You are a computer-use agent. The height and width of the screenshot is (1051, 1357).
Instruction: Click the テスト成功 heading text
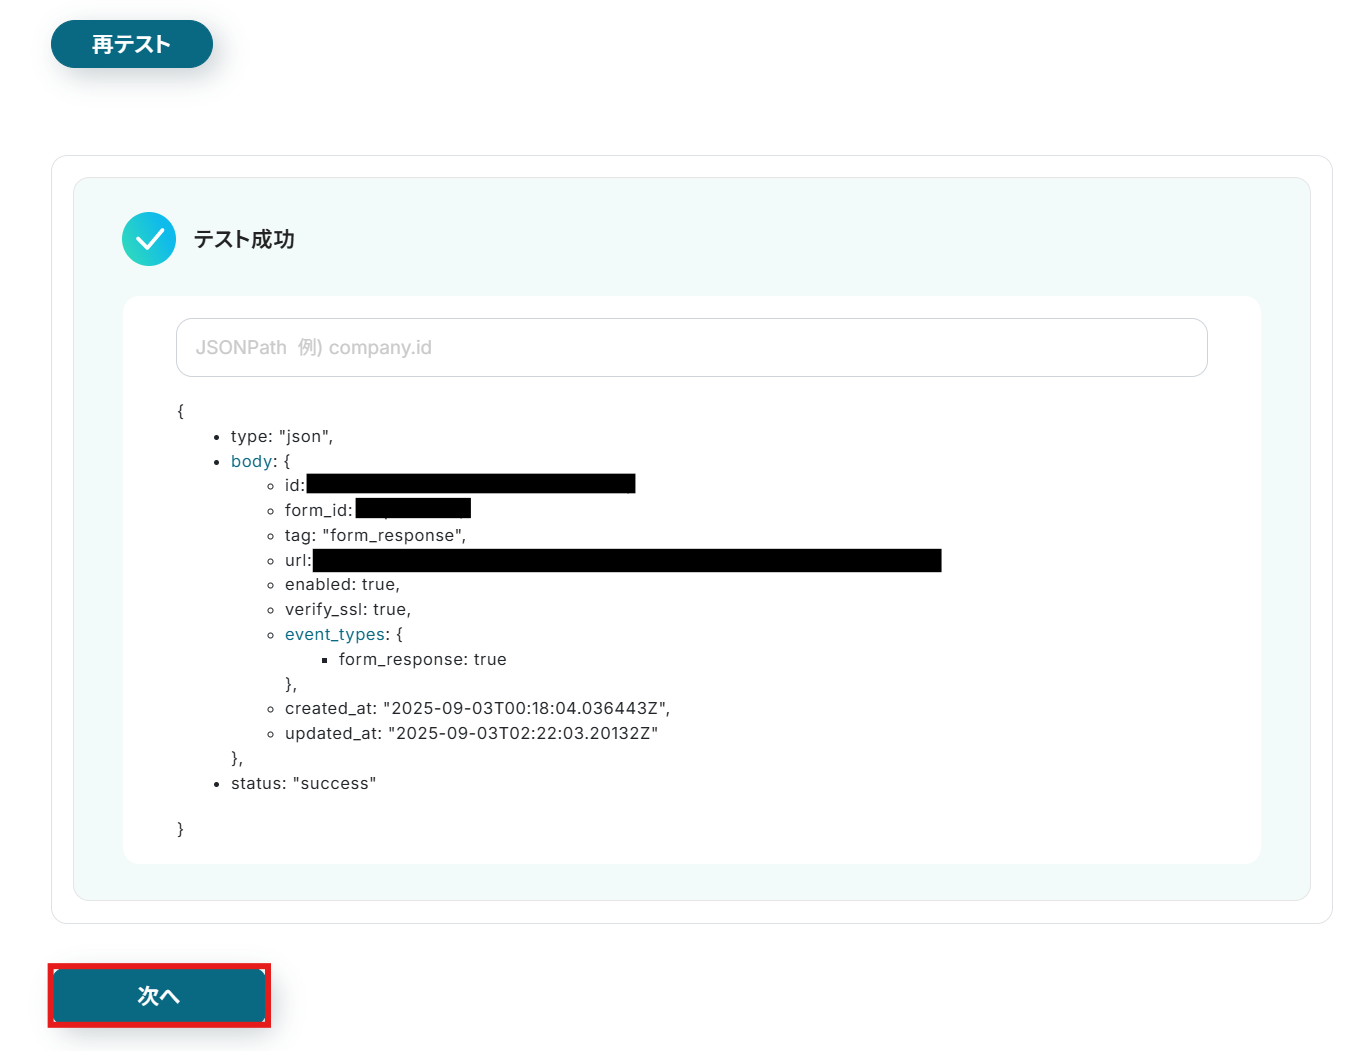point(244,239)
